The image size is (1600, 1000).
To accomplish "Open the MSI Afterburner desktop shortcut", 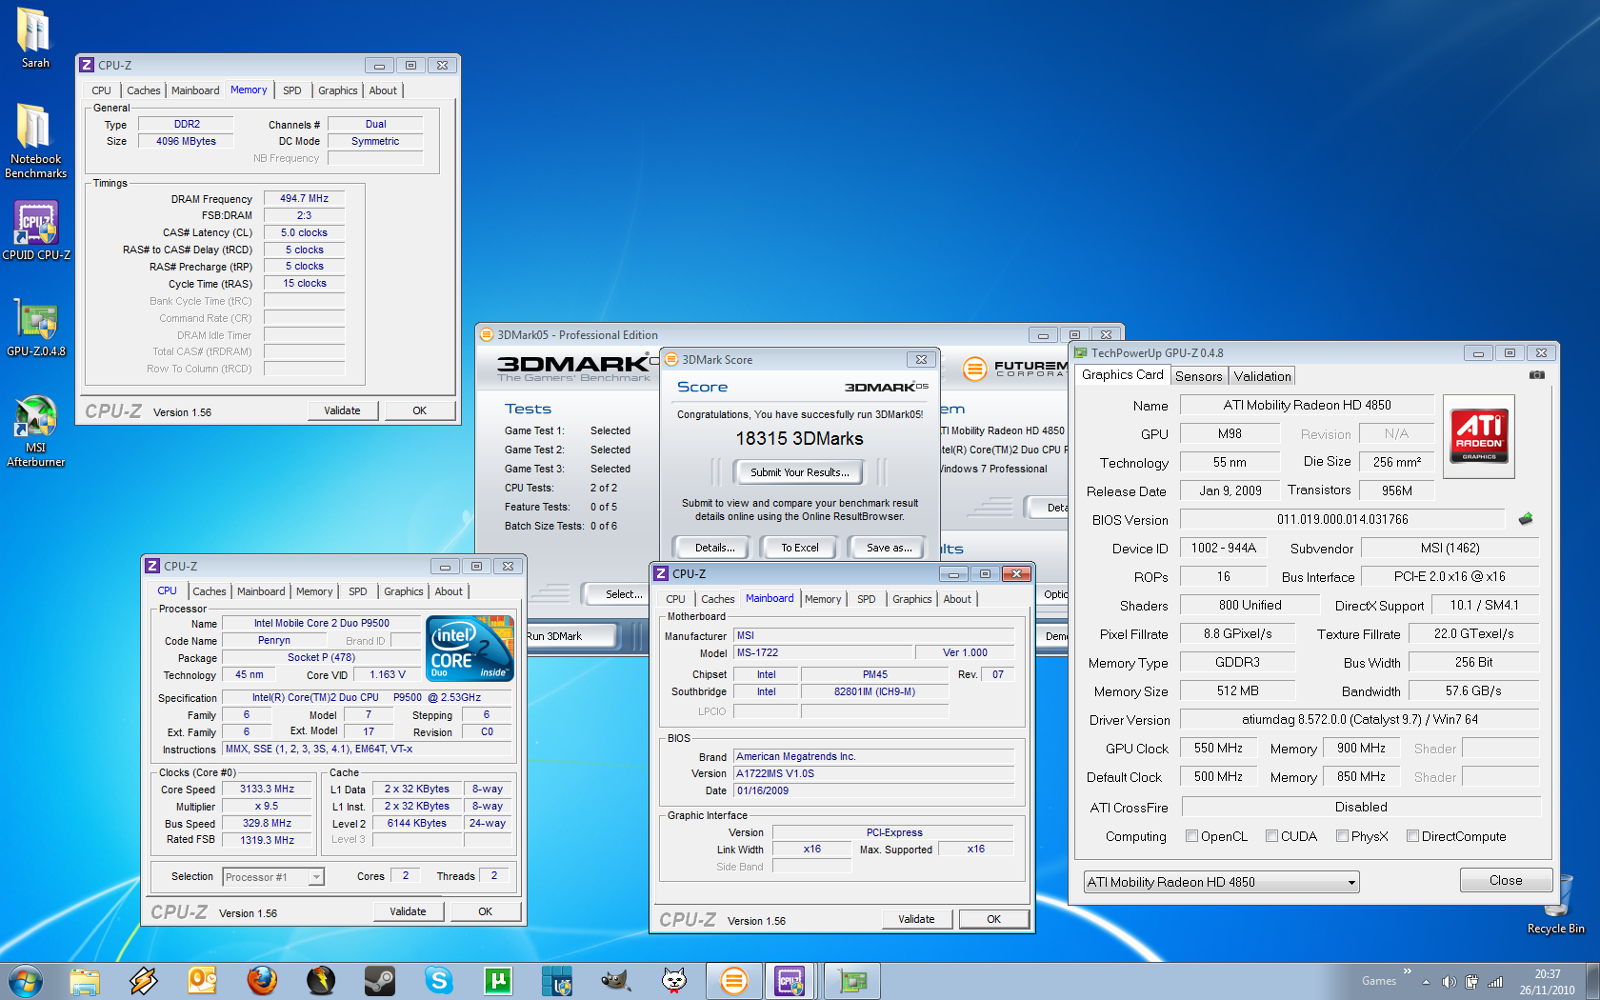I will 36,431.
